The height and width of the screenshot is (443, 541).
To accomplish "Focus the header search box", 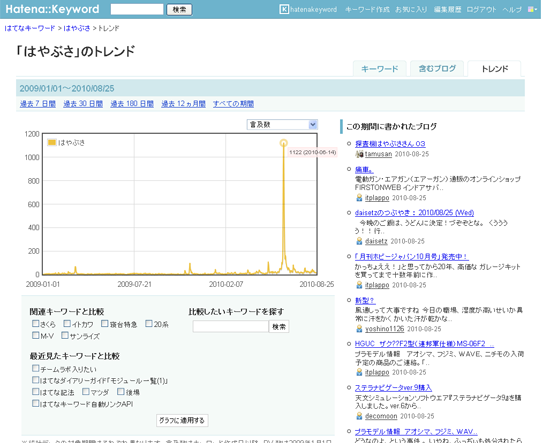I will [x=137, y=9].
